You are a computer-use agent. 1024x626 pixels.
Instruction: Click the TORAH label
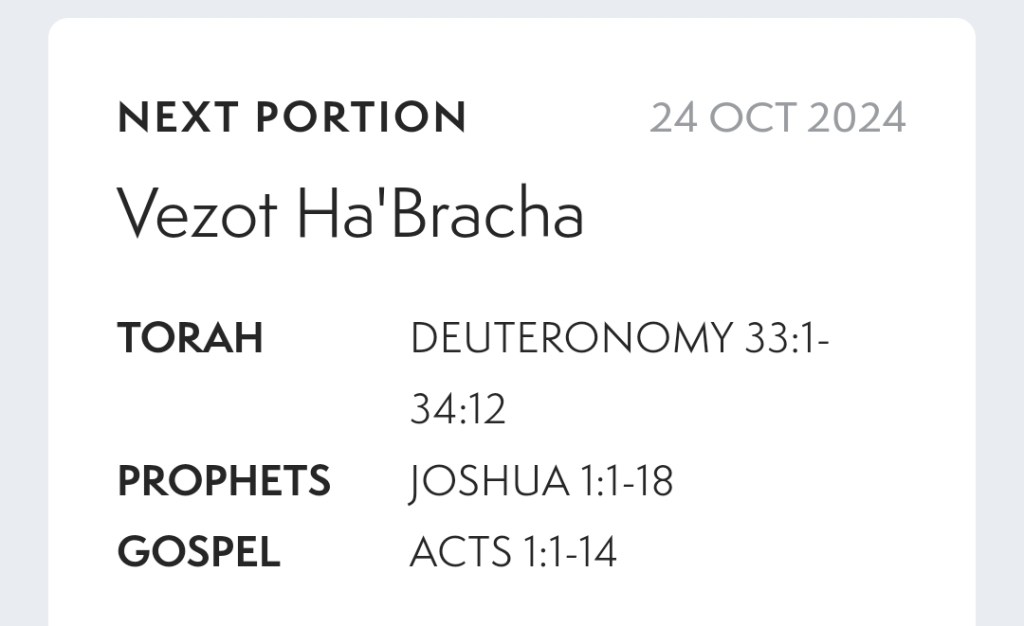tap(190, 338)
